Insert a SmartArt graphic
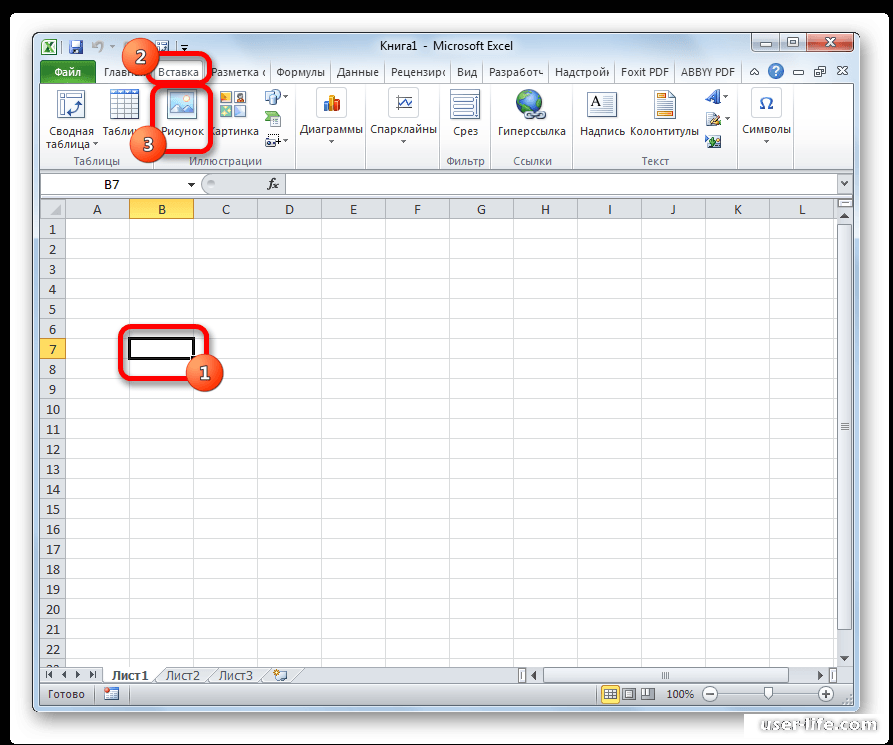This screenshot has height=745, width=893. [x=273, y=118]
